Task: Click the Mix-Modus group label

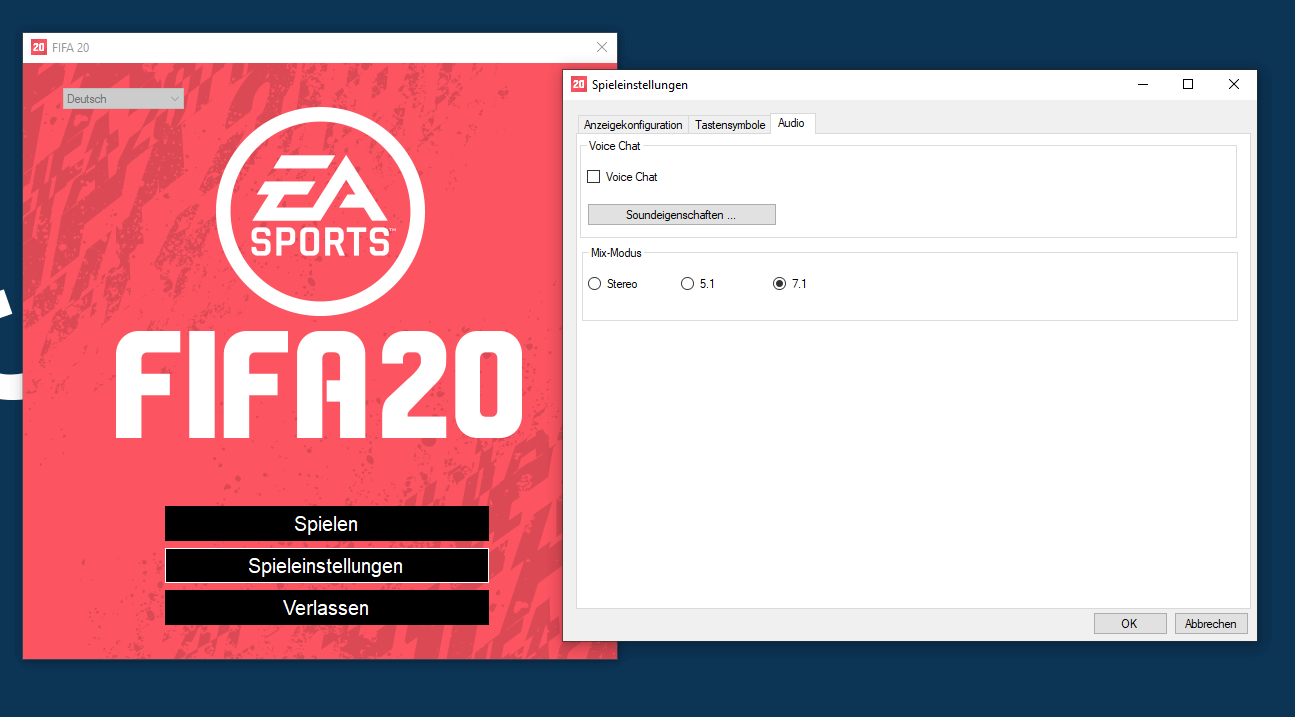Action: [616, 254]
